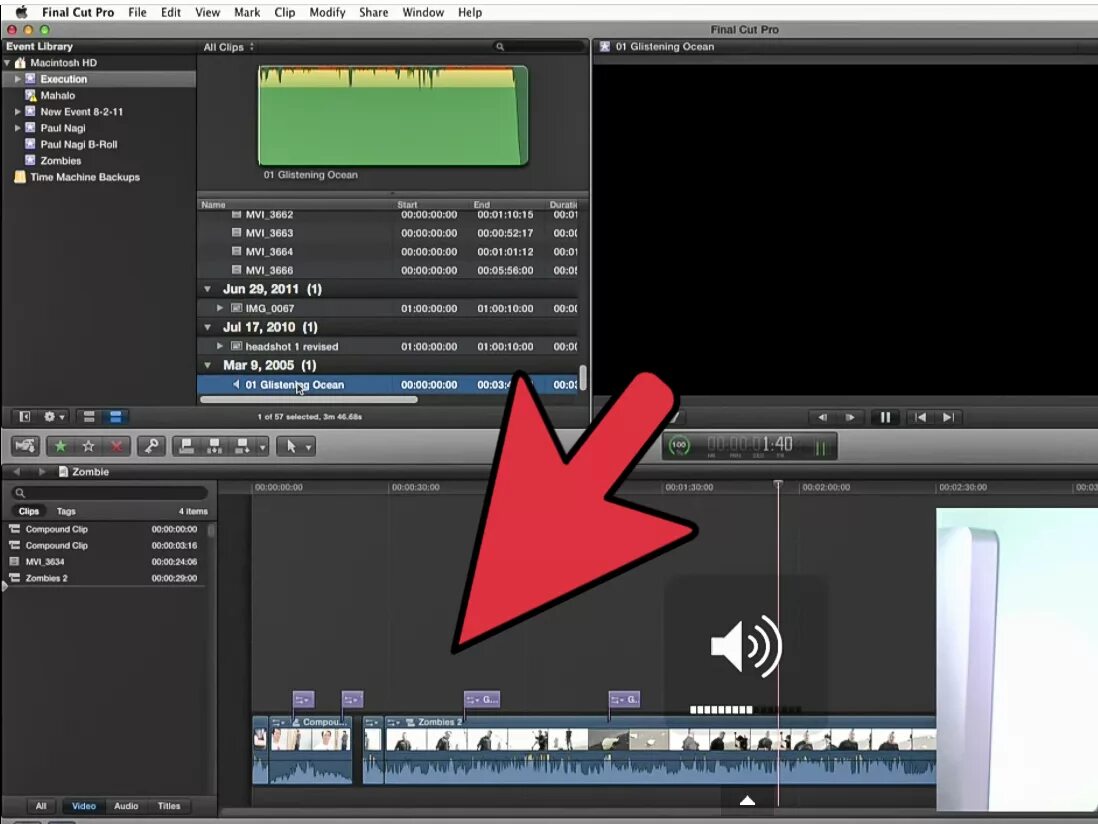Select the MVI_3666 clip row
The height and width of the screenshot is (824, 1098).
pos(389,270)
